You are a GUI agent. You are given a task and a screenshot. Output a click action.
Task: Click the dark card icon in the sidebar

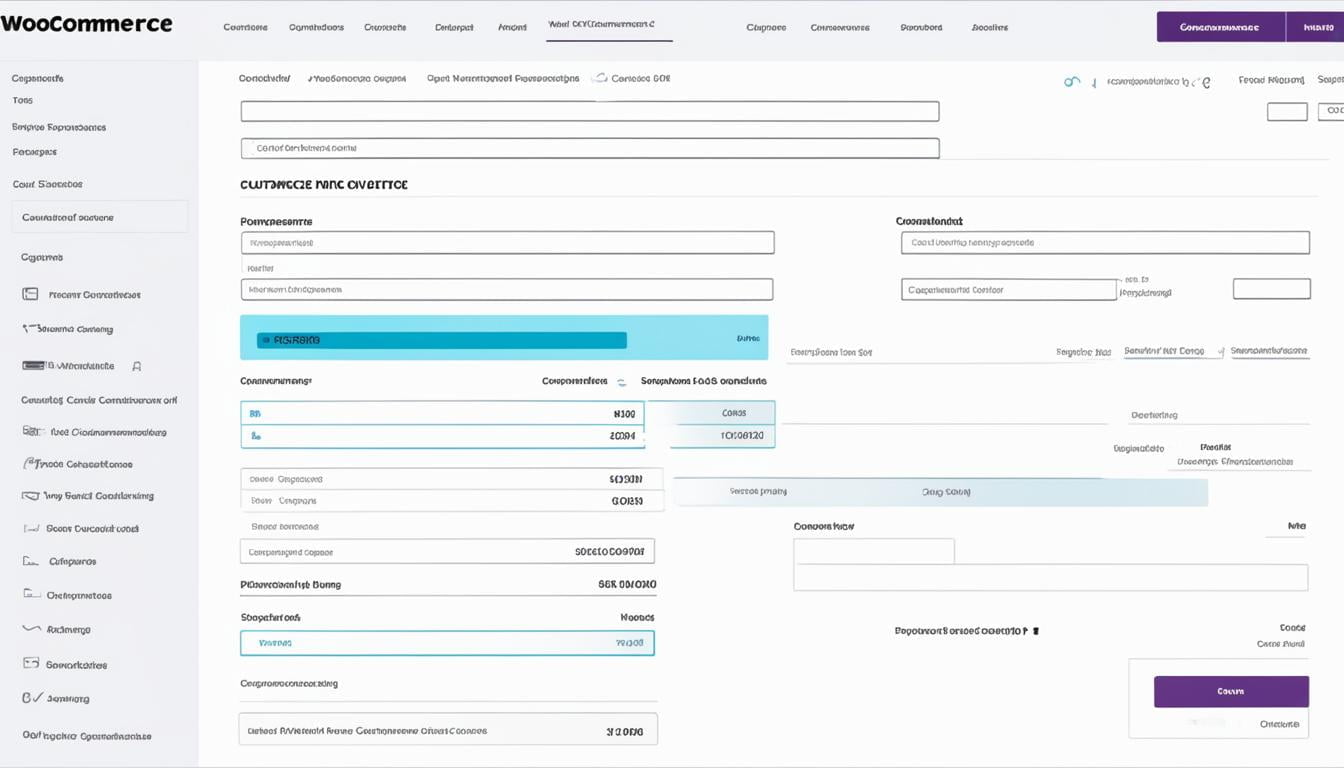32,366
